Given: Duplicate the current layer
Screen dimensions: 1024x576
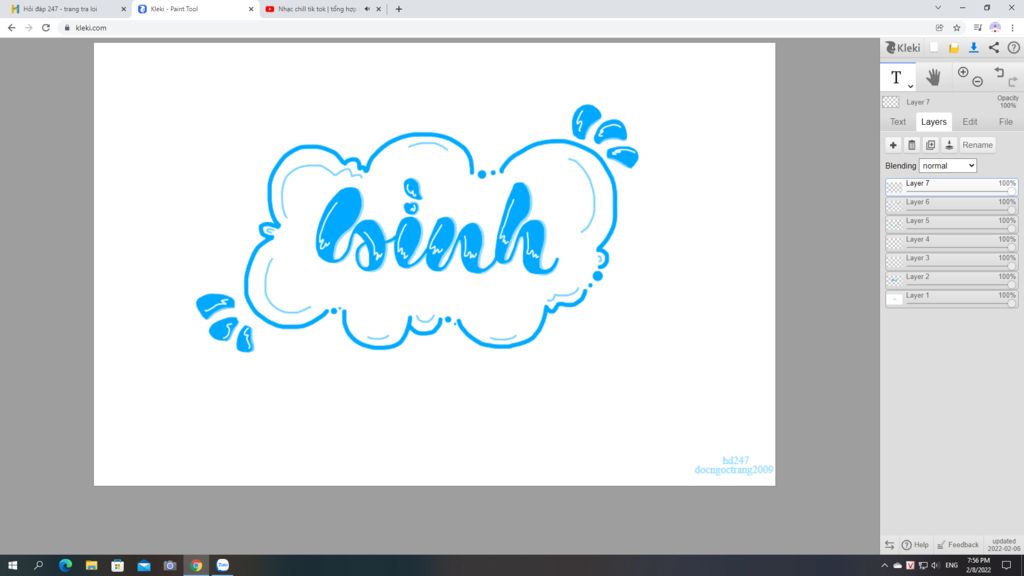Looking at the screenshot, I should tap(931, 145).
